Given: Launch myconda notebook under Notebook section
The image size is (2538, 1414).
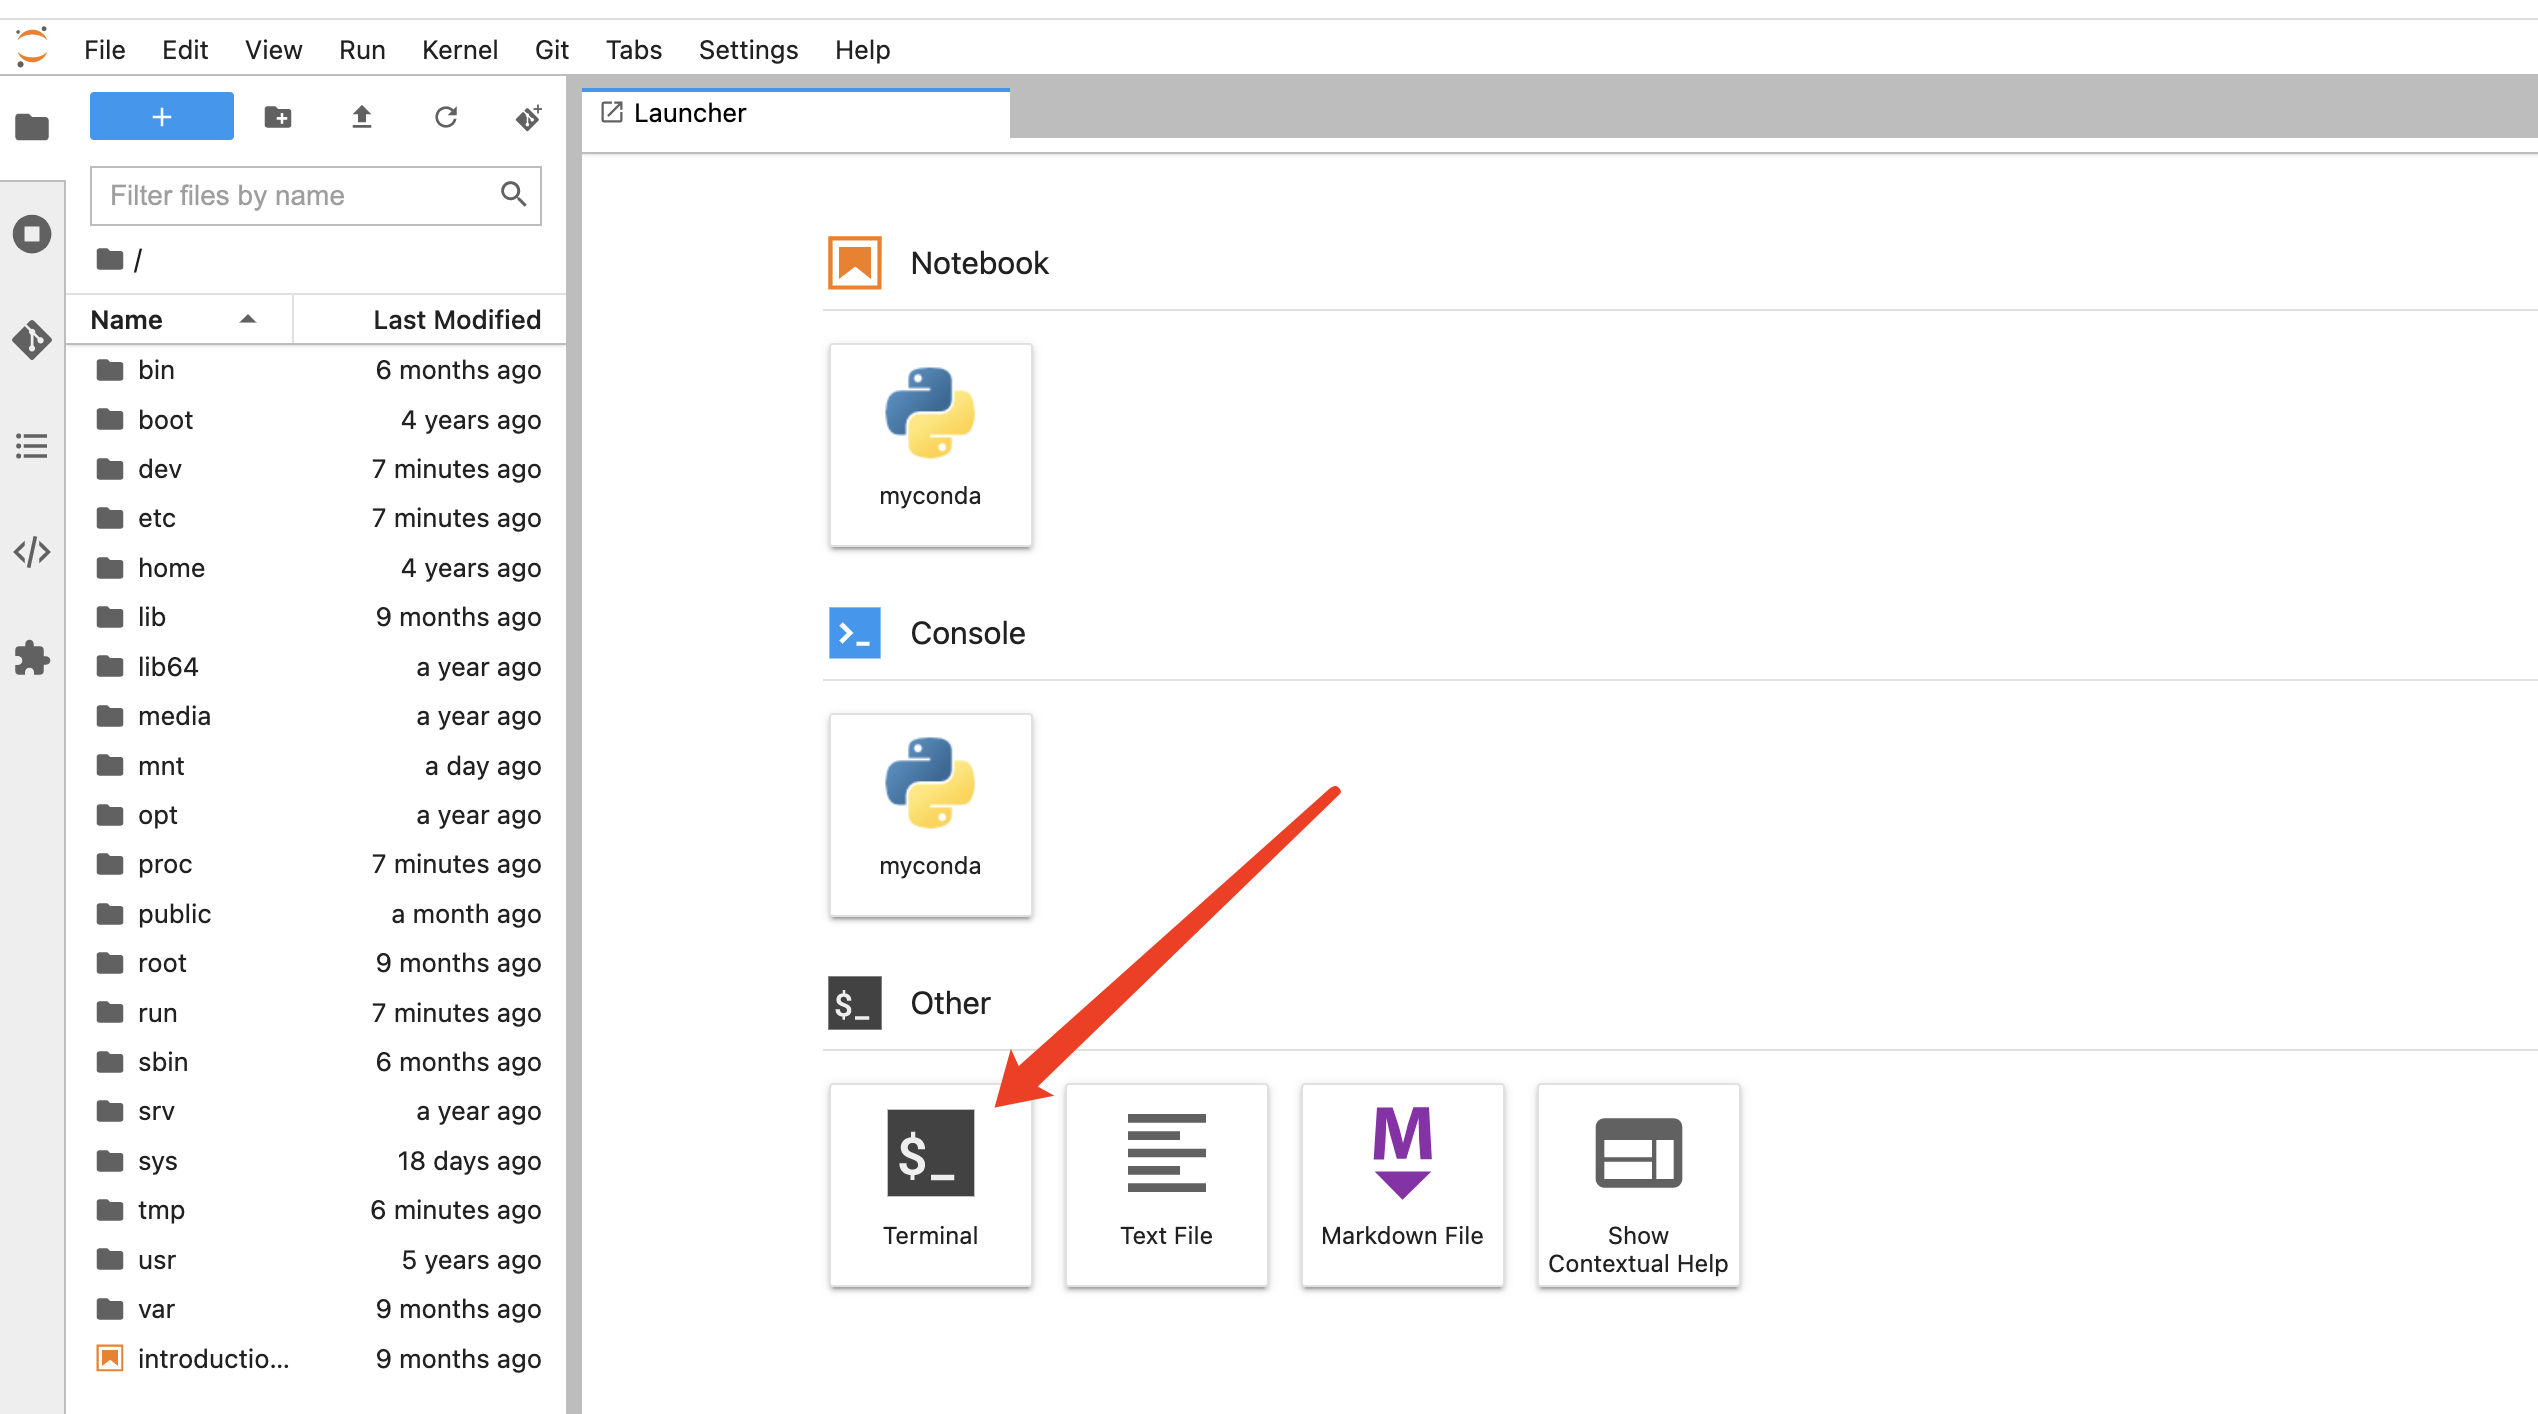Looking at the screenshot, I should (930, 445).
